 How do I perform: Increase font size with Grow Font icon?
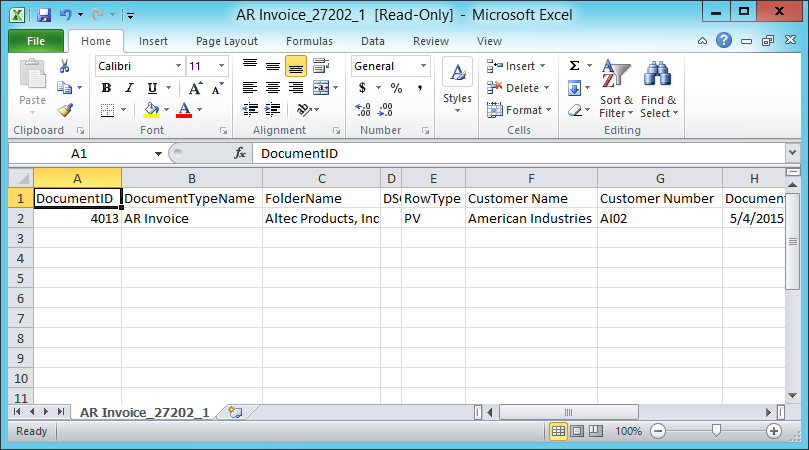195,88
